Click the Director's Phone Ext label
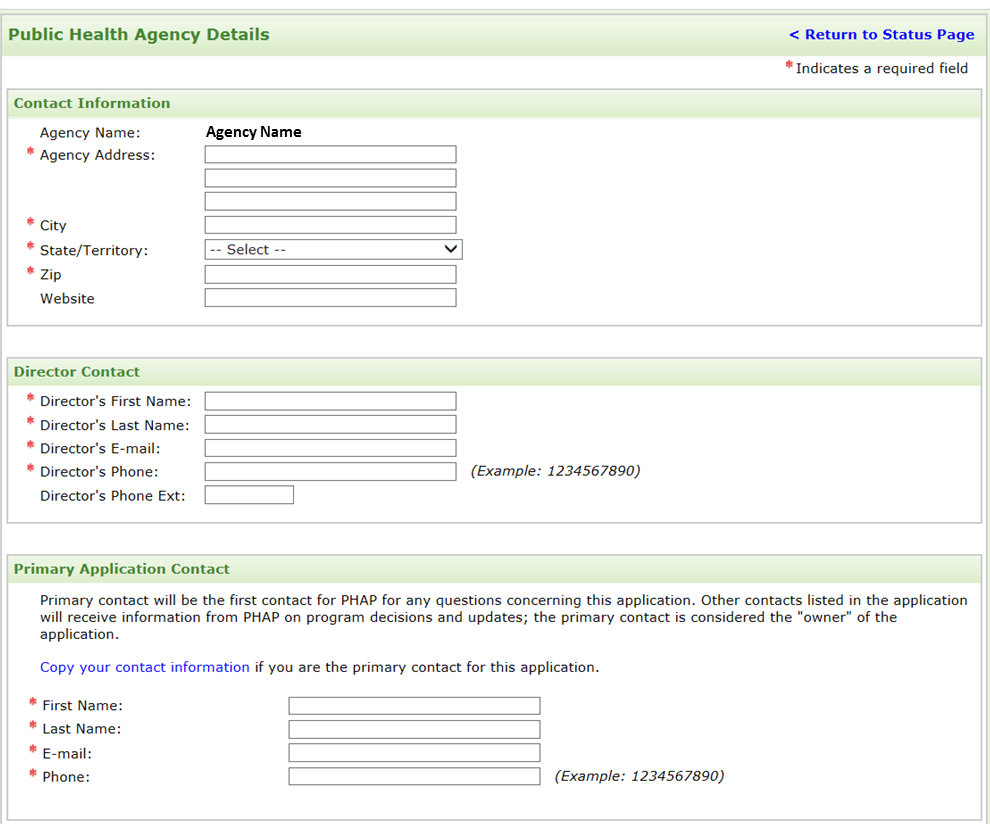 113,496
